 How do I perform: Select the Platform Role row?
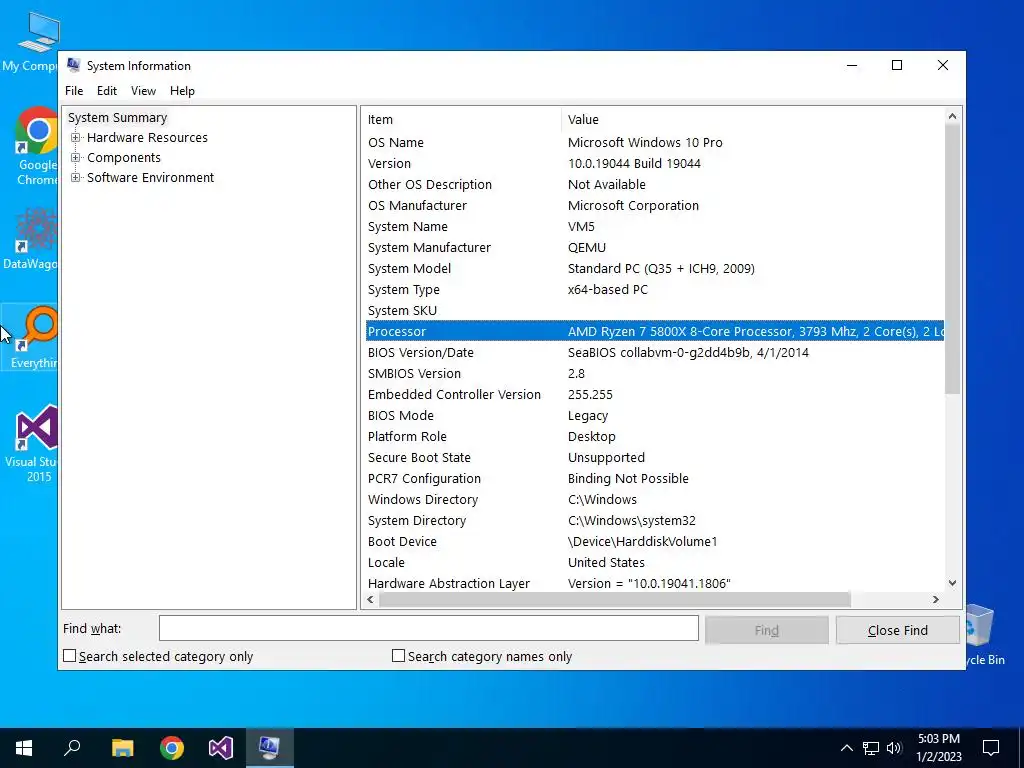[654, 436]
